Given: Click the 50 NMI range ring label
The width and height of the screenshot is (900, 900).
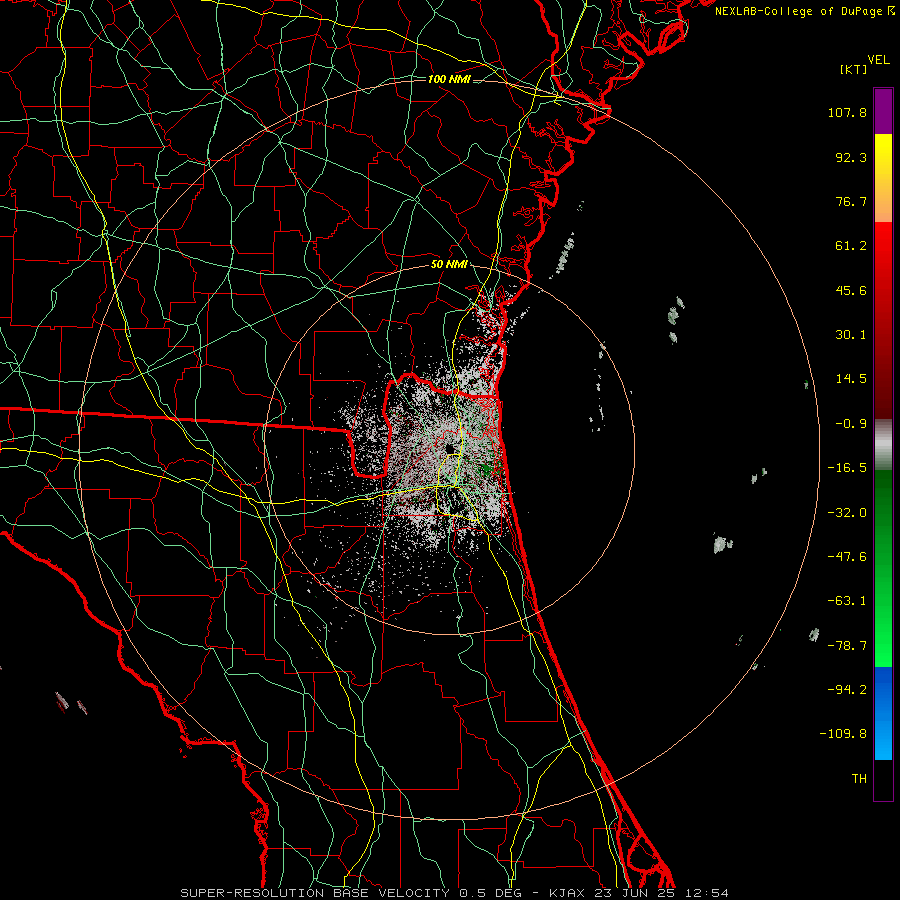Looking at the screenshot, I should (449, 265).
